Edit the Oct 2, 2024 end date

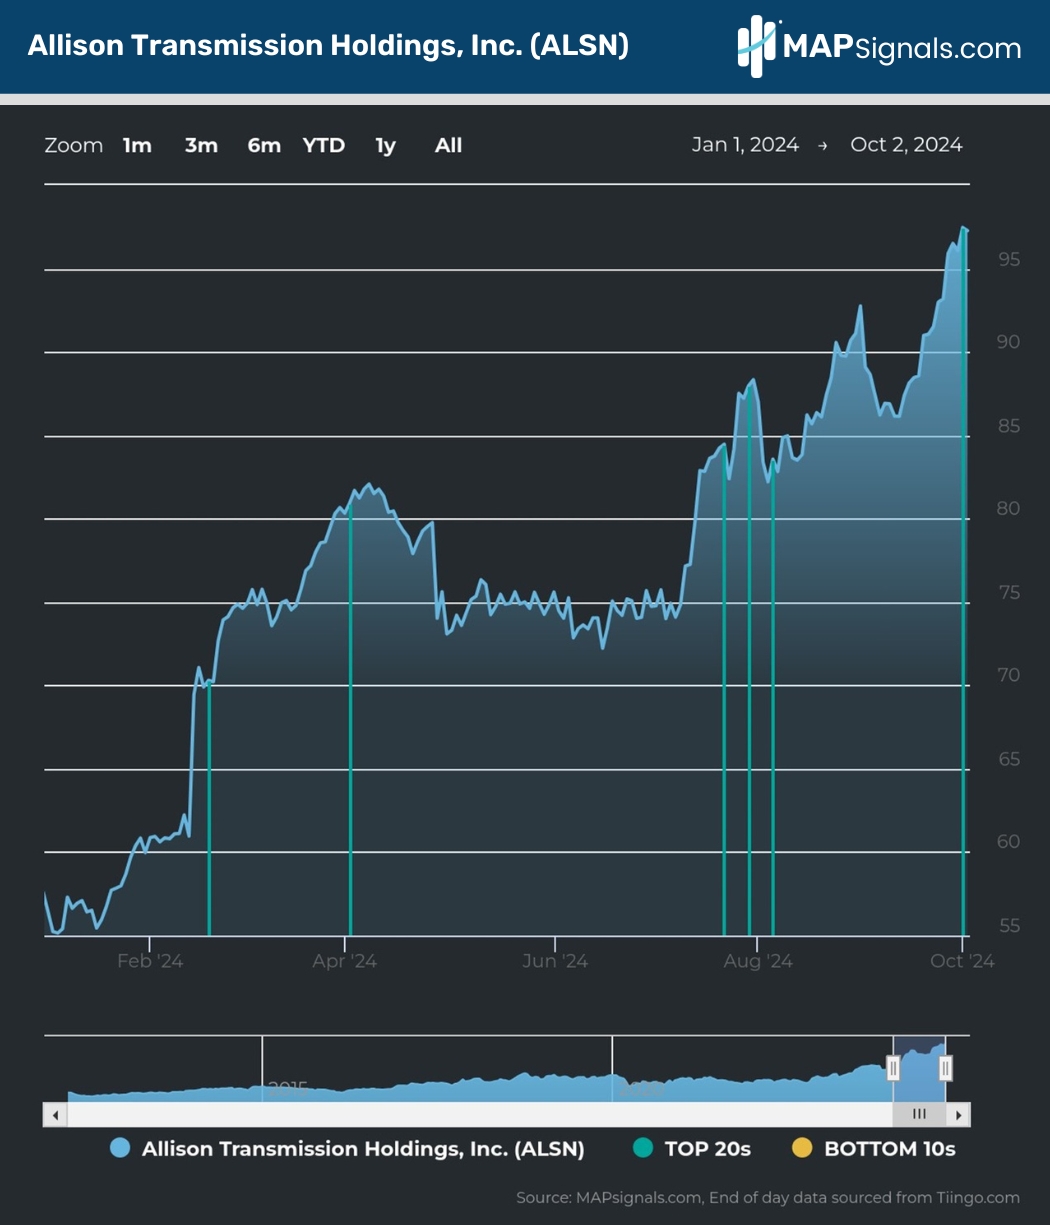[x=906, y=145]
